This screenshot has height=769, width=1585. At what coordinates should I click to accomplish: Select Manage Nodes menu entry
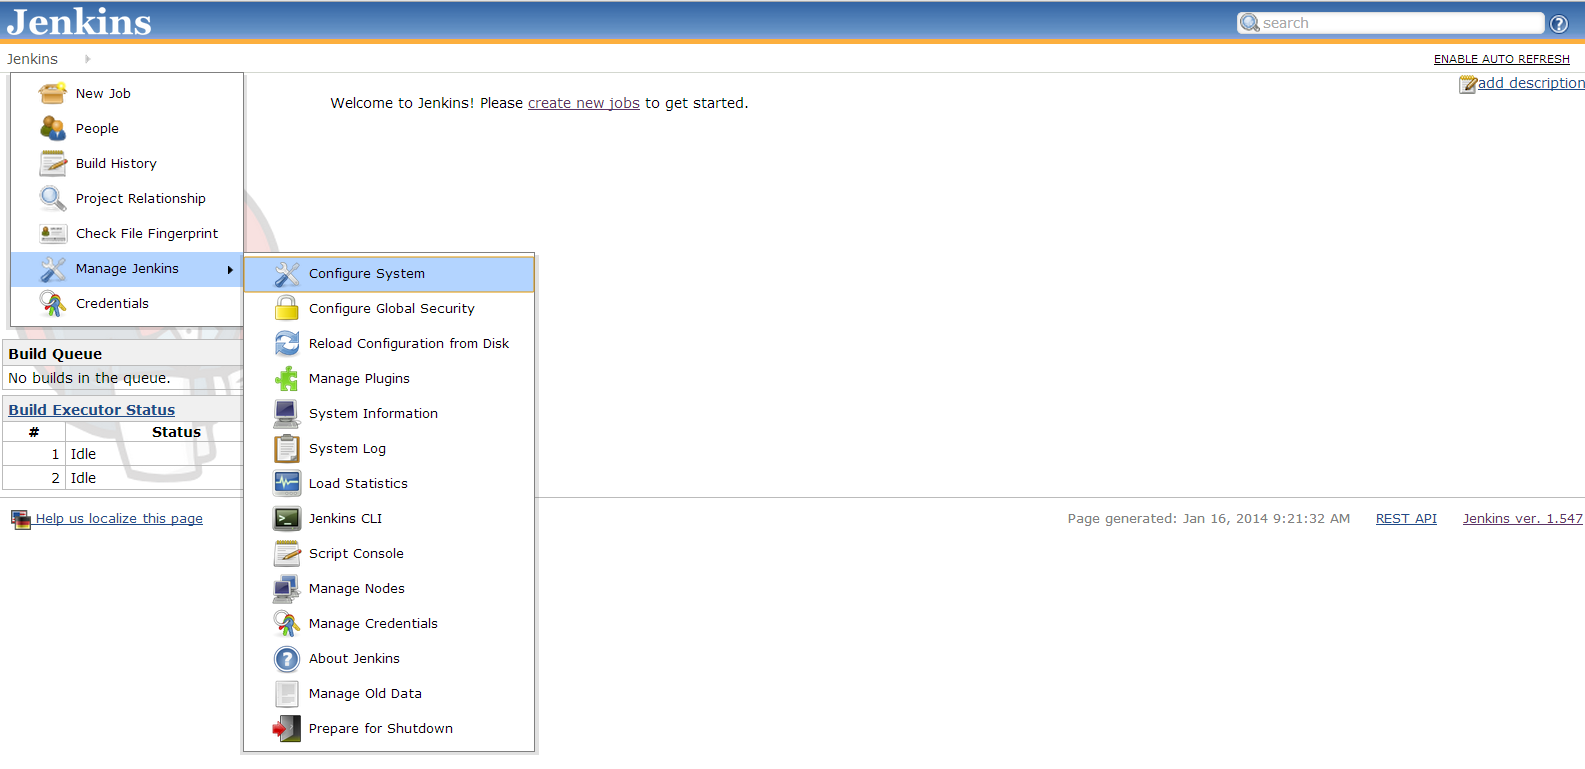[389, 589]
